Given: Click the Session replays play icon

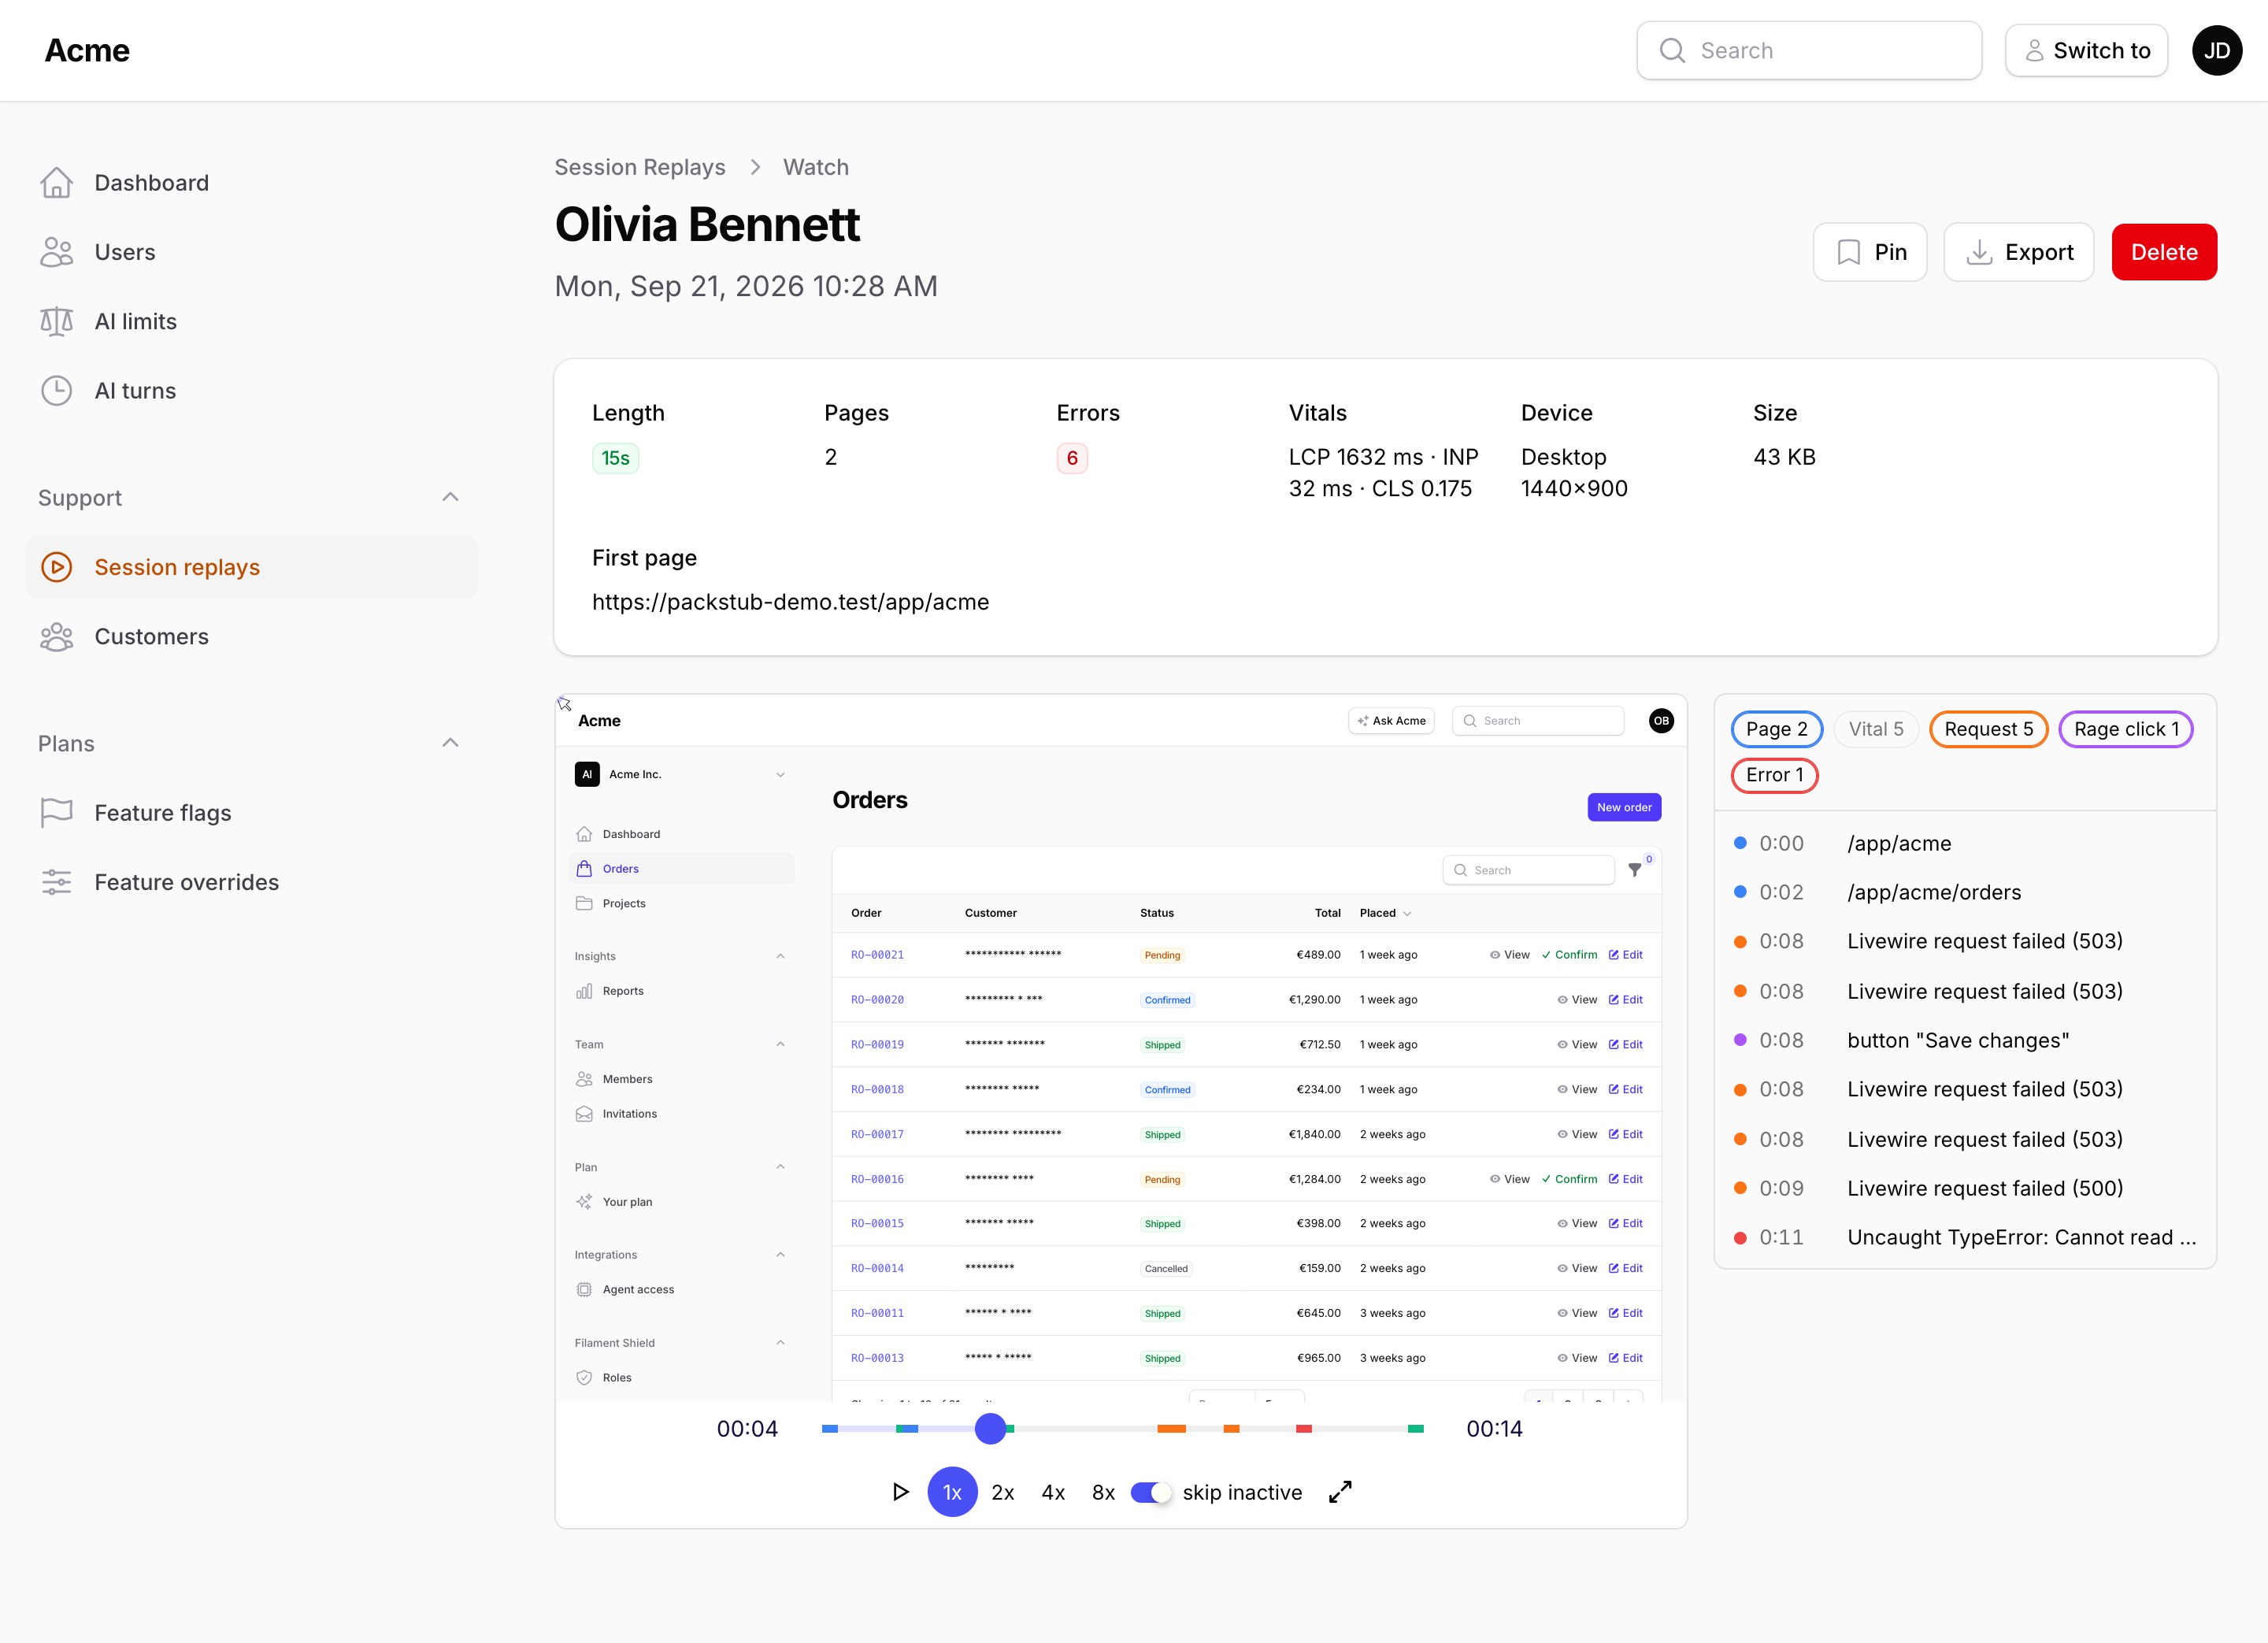Looking at the screenshot, I should tap(56, 567).
